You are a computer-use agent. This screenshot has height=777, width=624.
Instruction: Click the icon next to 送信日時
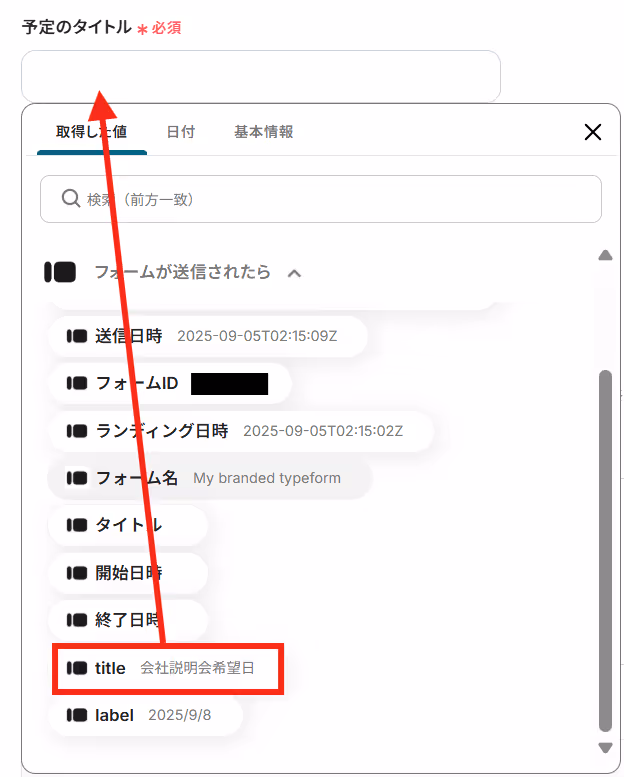[77, 336]
